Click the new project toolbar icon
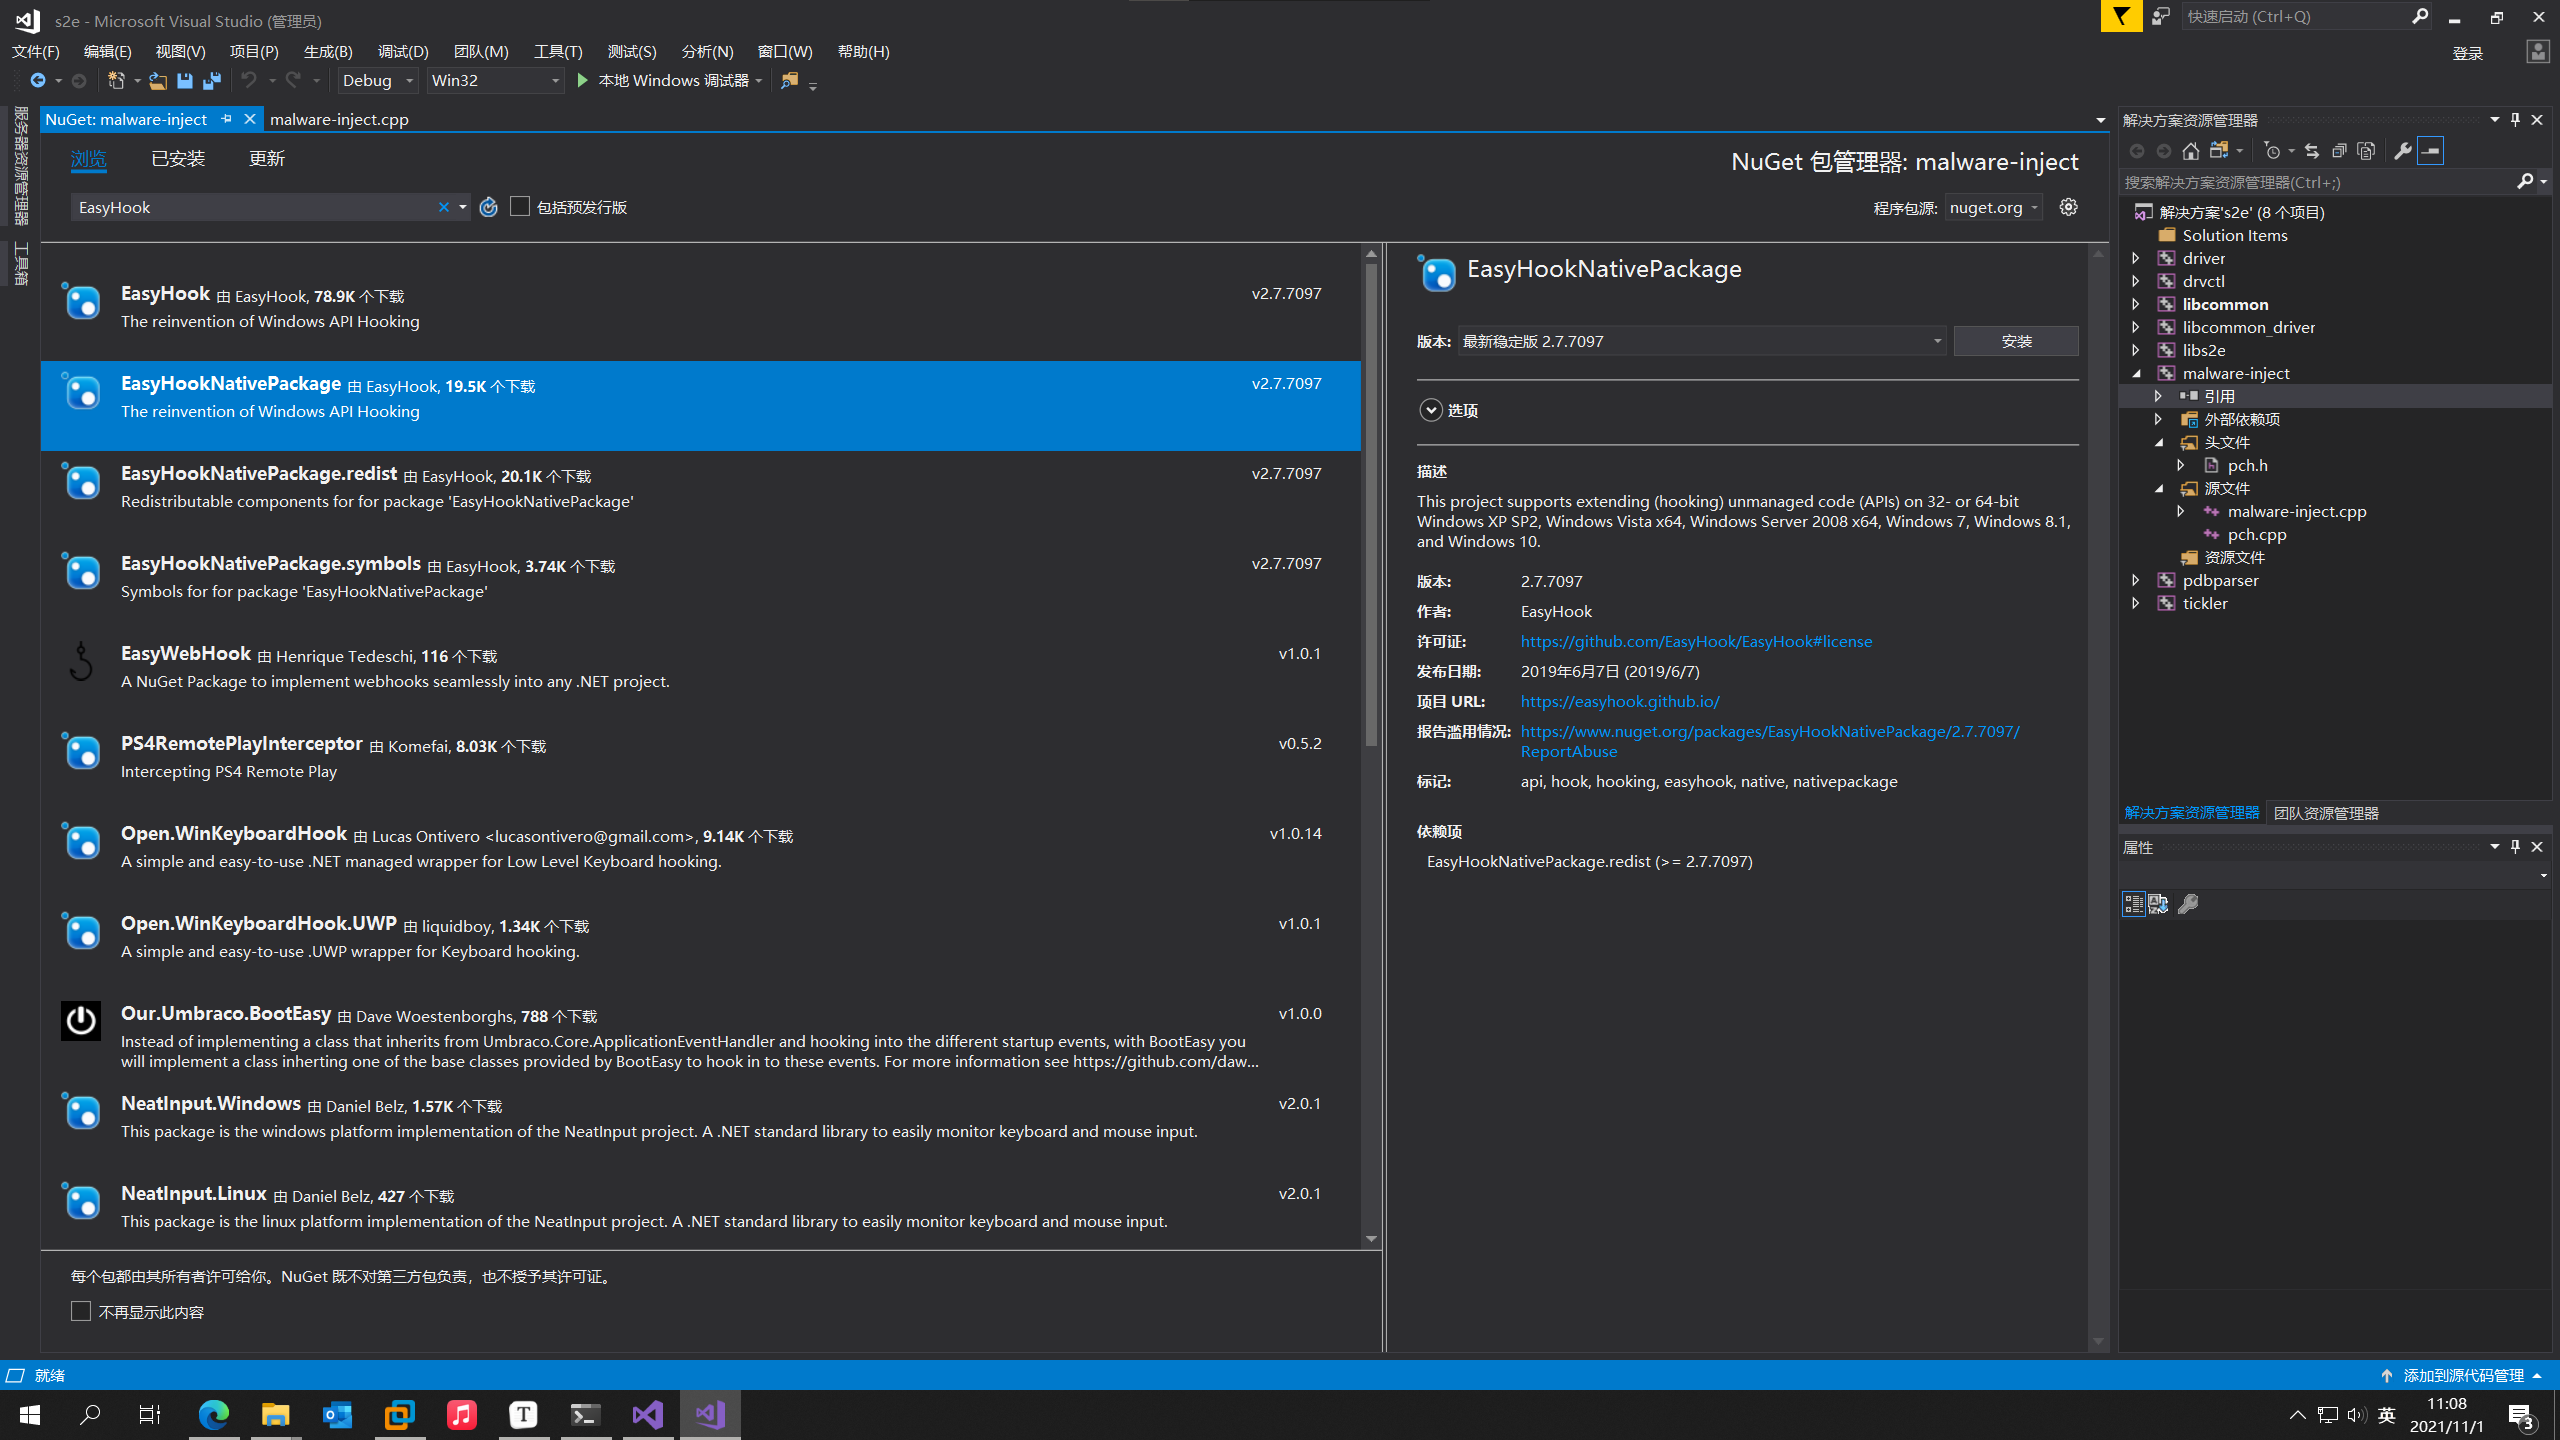The image size is (2560, 1440). [116, 81]
